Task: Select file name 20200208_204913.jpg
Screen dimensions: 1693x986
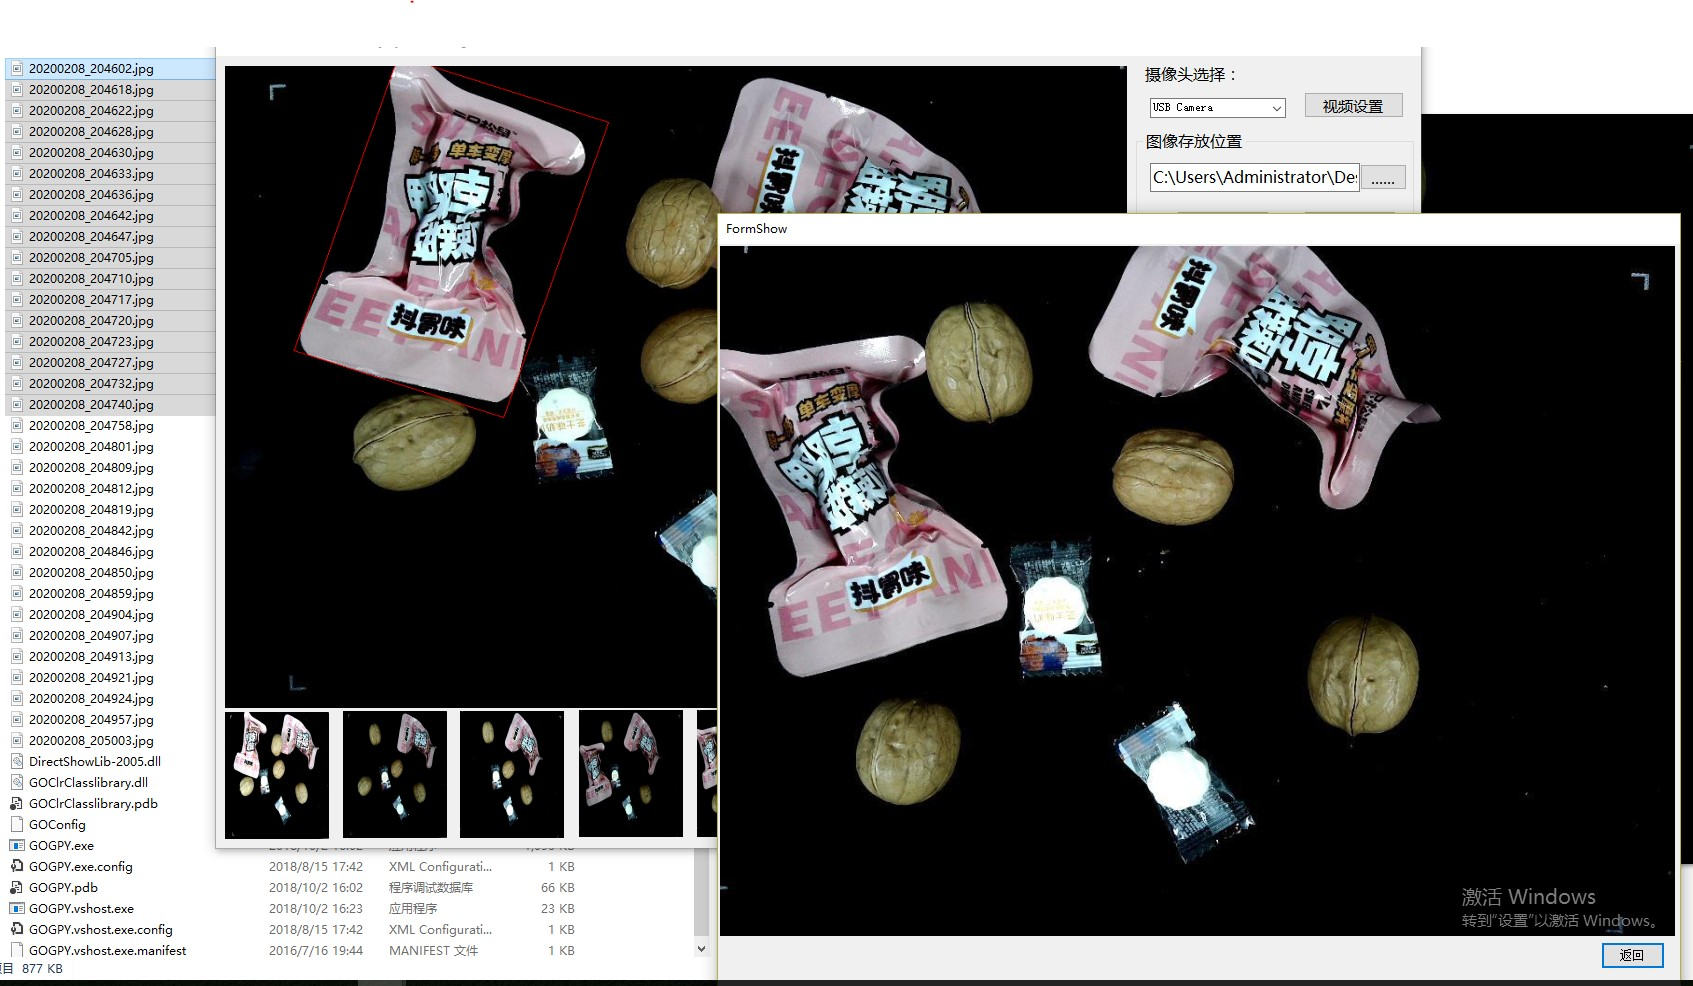Action: (x=91, y=657)
